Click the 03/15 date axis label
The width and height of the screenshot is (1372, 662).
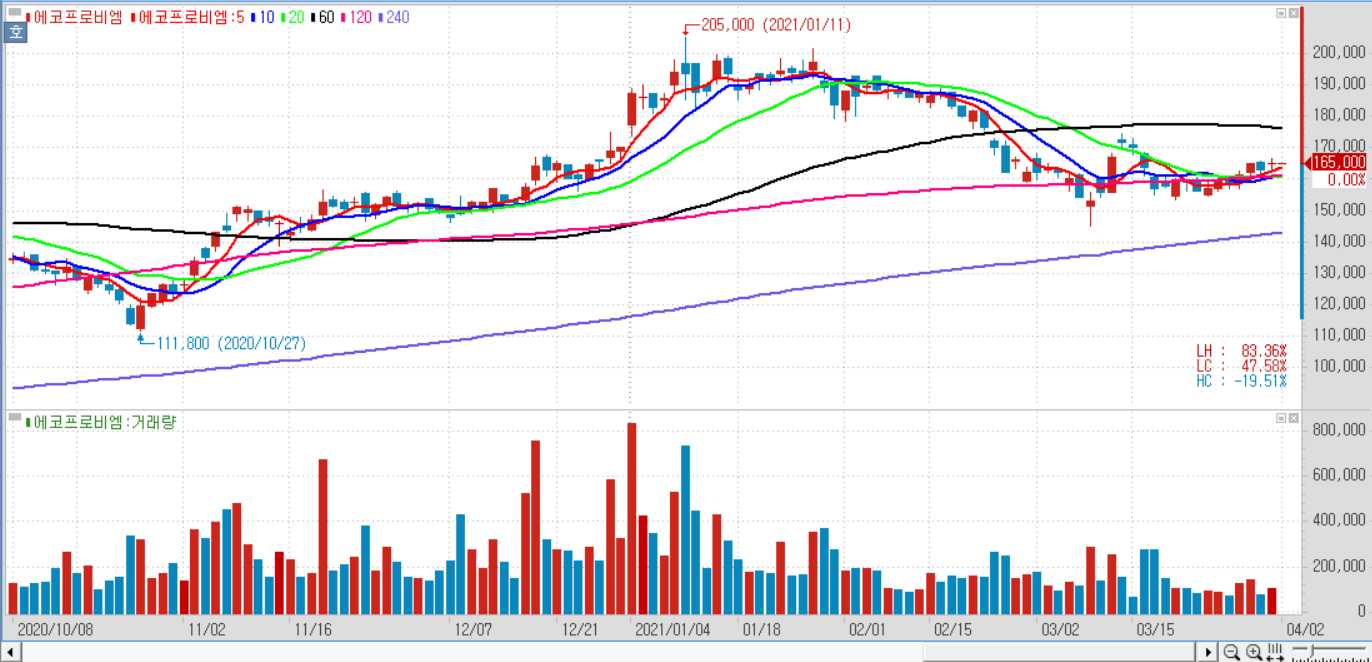1155,630
